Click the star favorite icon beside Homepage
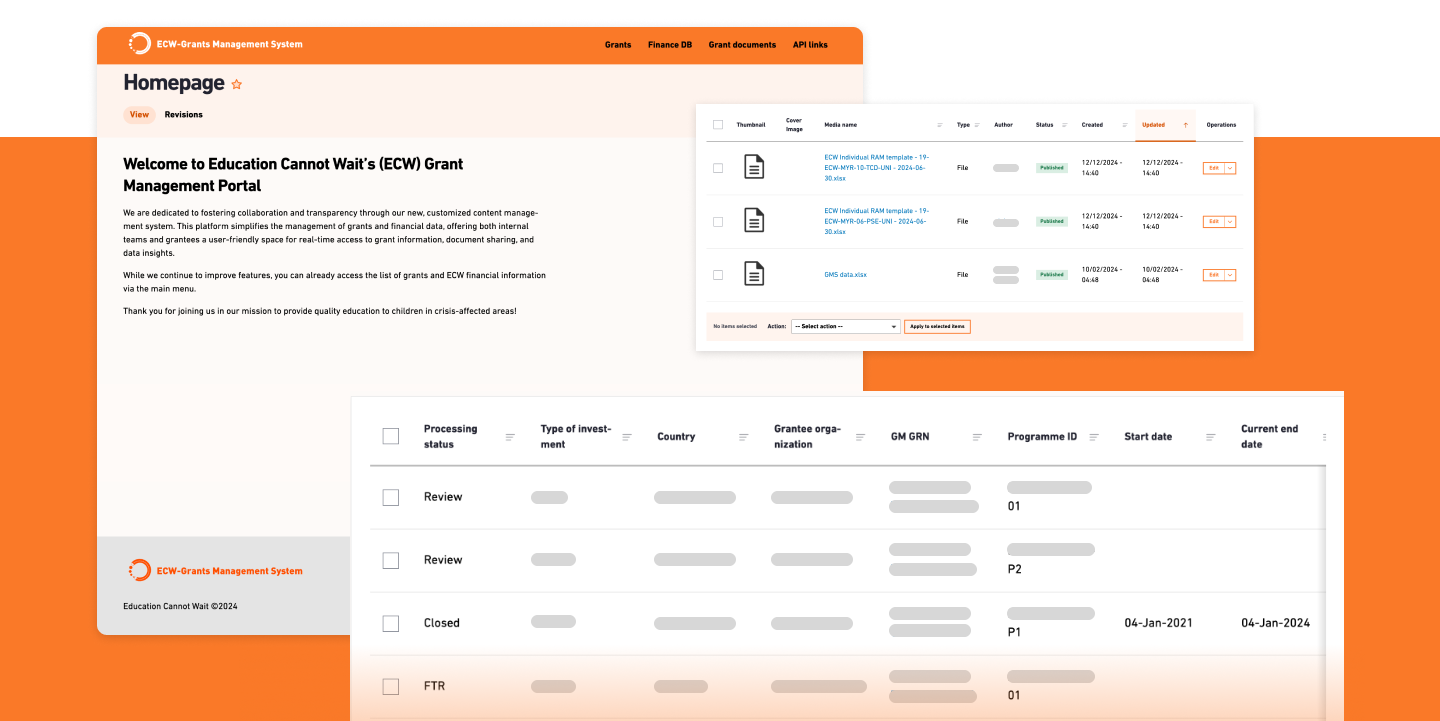The image size is (1440, 721). [x=237, y=85]
